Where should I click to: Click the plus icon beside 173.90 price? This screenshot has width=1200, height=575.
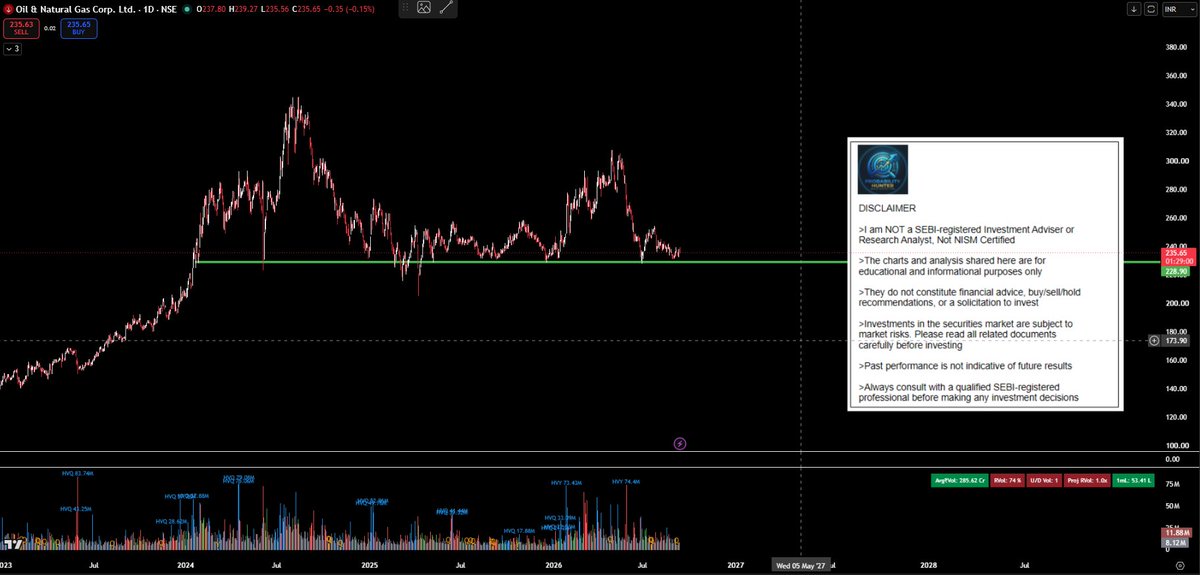click(x=1155, y=340)
